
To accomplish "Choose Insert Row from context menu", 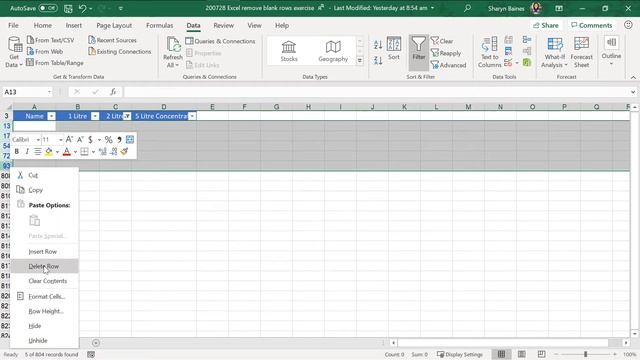I will pos(44,251).
